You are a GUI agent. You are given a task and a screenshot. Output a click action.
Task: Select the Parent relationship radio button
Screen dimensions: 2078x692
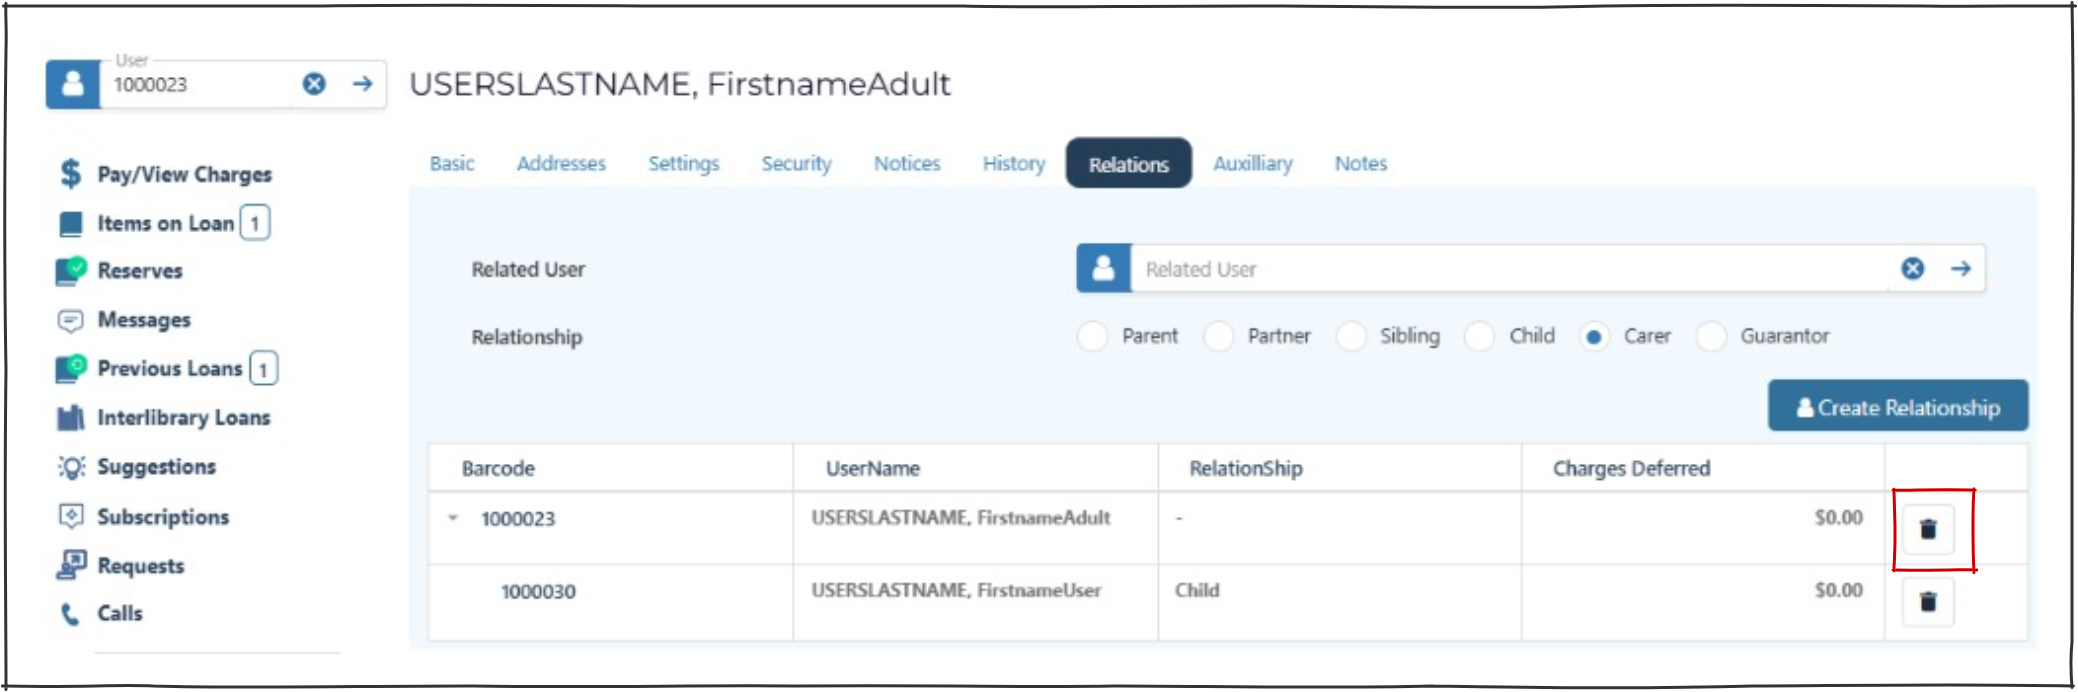pos(1092,337)
